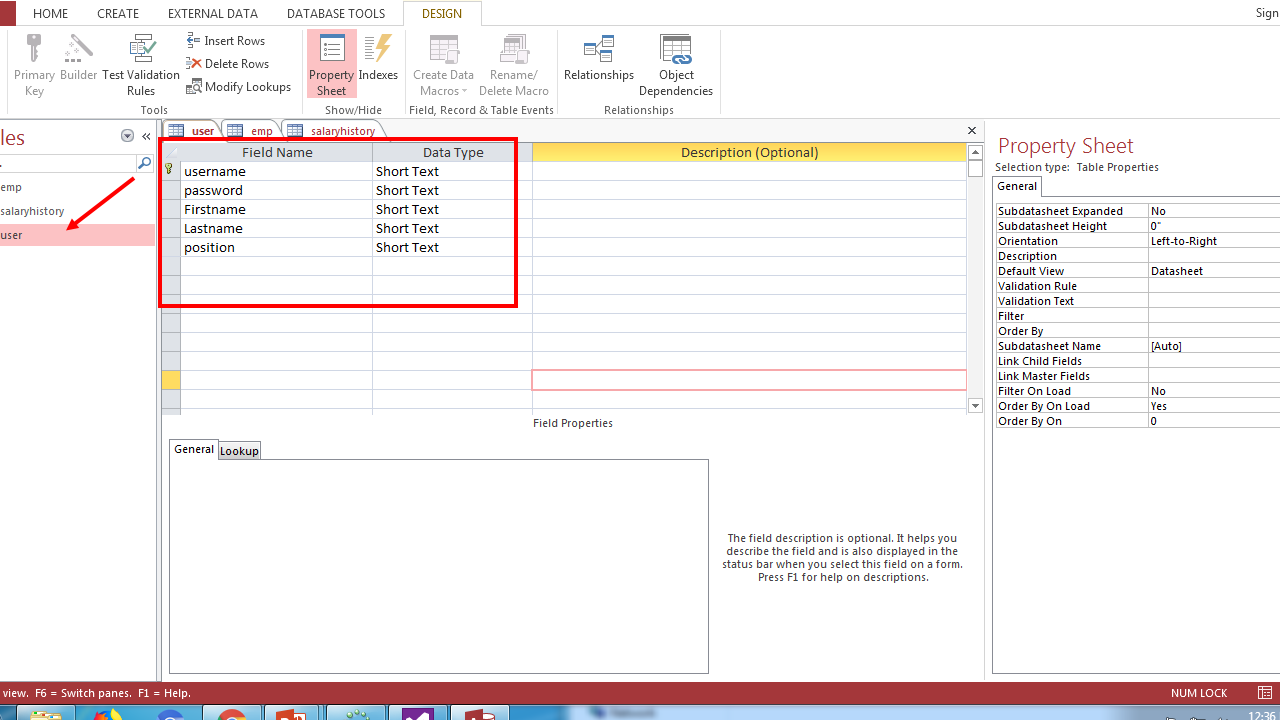
Task: Collapse the navigation pane shutter bar
Action: click(145, 135)
